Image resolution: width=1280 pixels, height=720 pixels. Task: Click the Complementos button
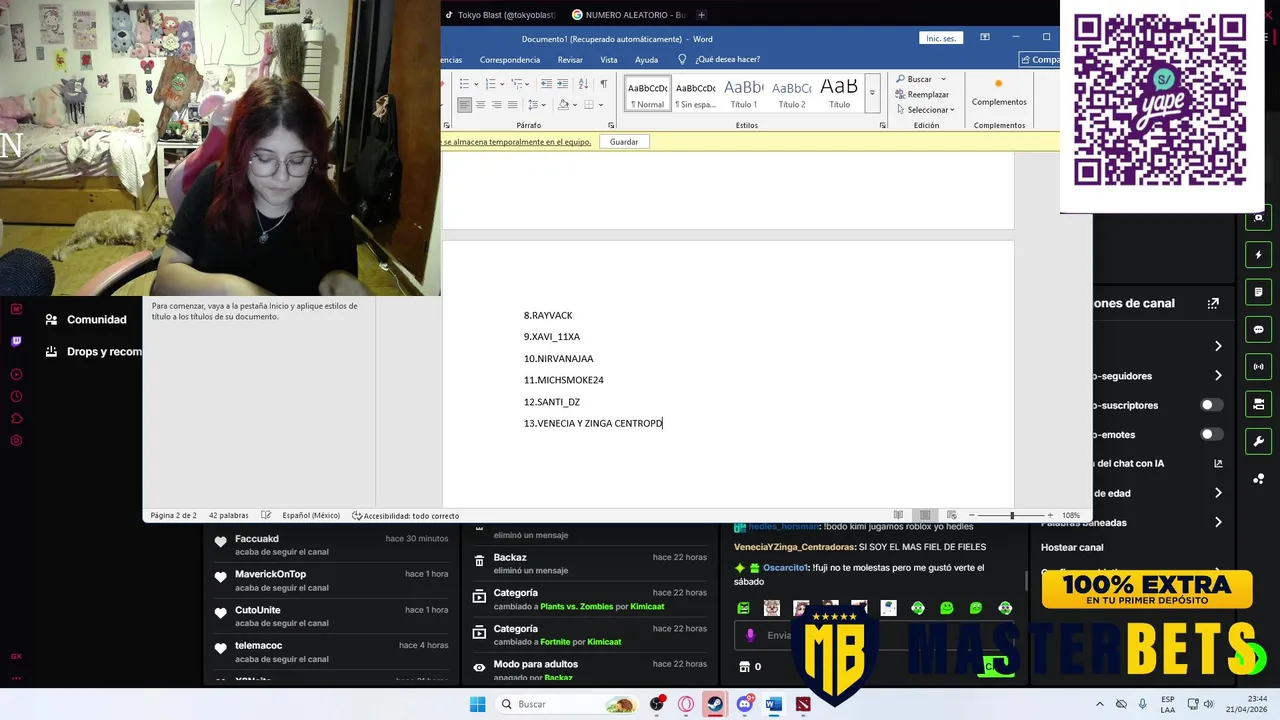tap(999, 93)
